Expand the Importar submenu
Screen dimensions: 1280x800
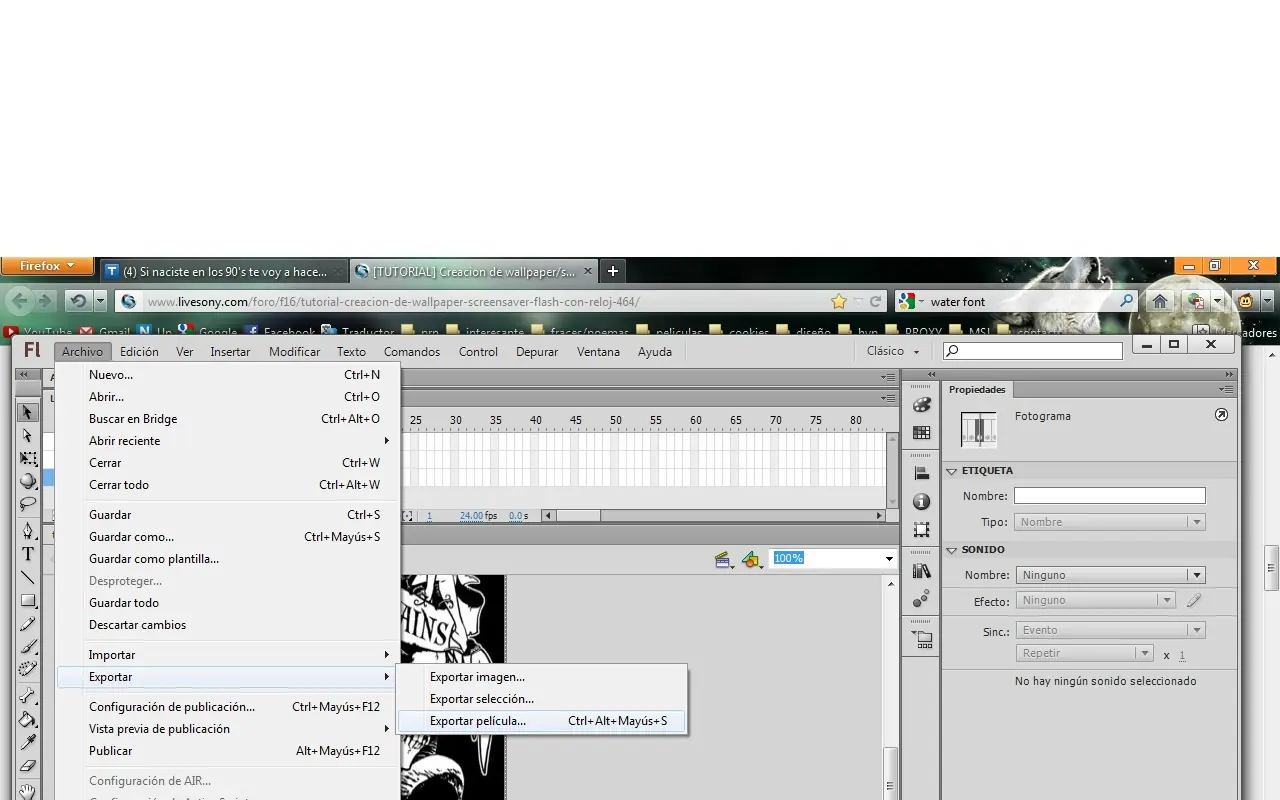pyautogui.click(x=228, y=655)
